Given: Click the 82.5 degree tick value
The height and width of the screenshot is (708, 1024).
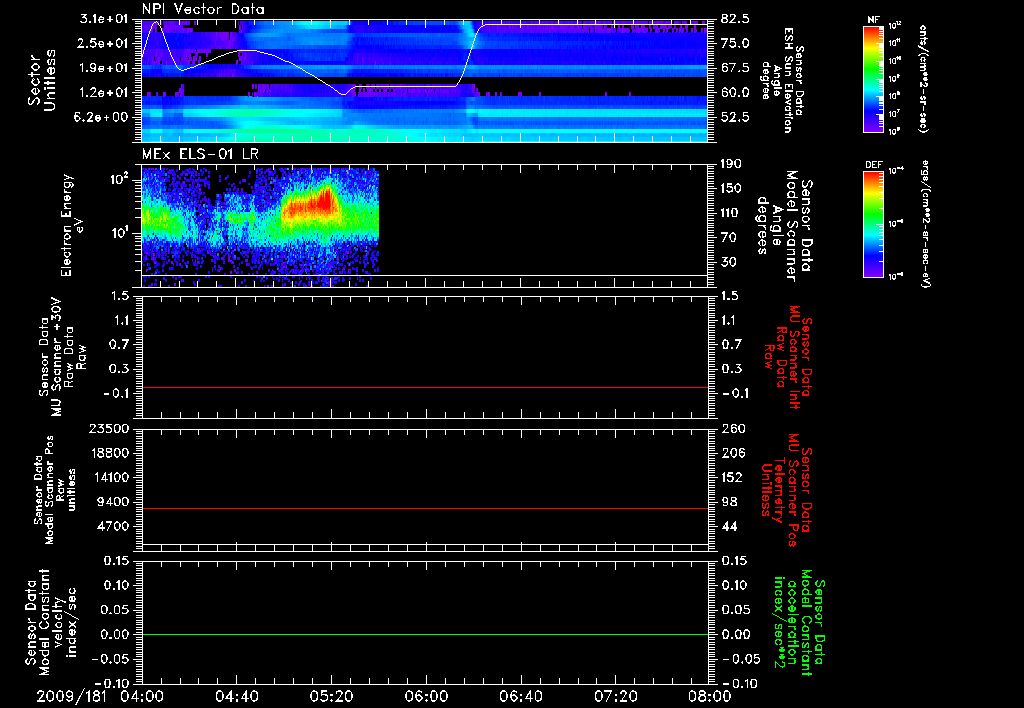Looking at the screenshot, I should click(735, 19).
